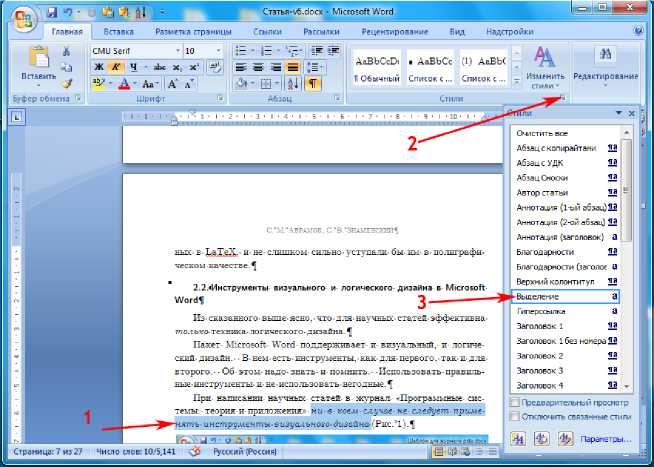This screenshot has height=467, width=654.
Task: Enable the Предварительный просмотр checkbox
Action: pos(515,403)
